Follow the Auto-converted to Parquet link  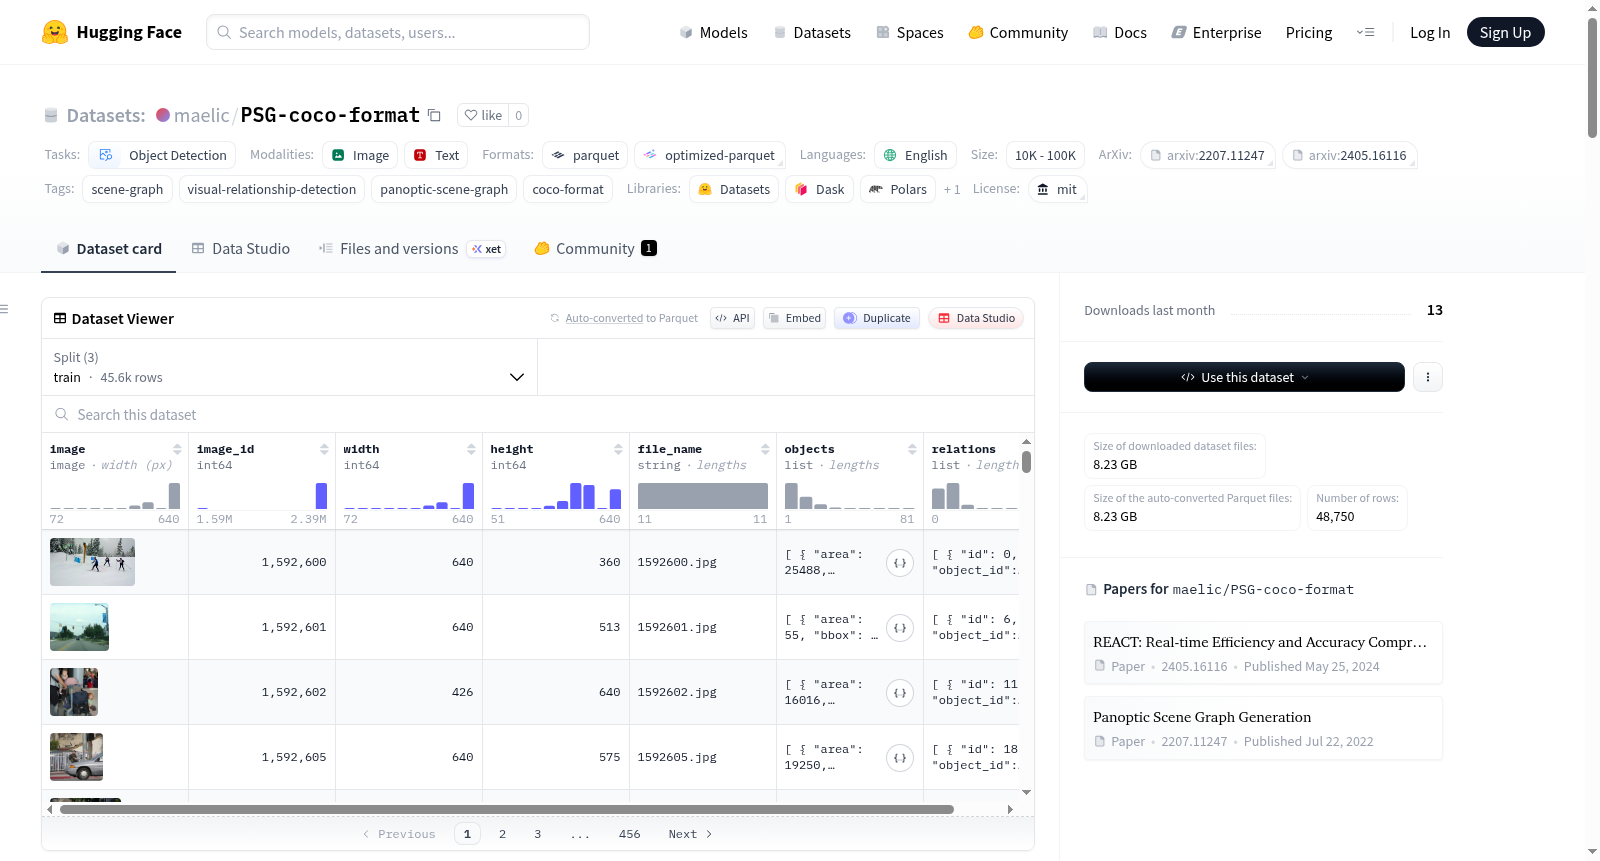(631, 318)
